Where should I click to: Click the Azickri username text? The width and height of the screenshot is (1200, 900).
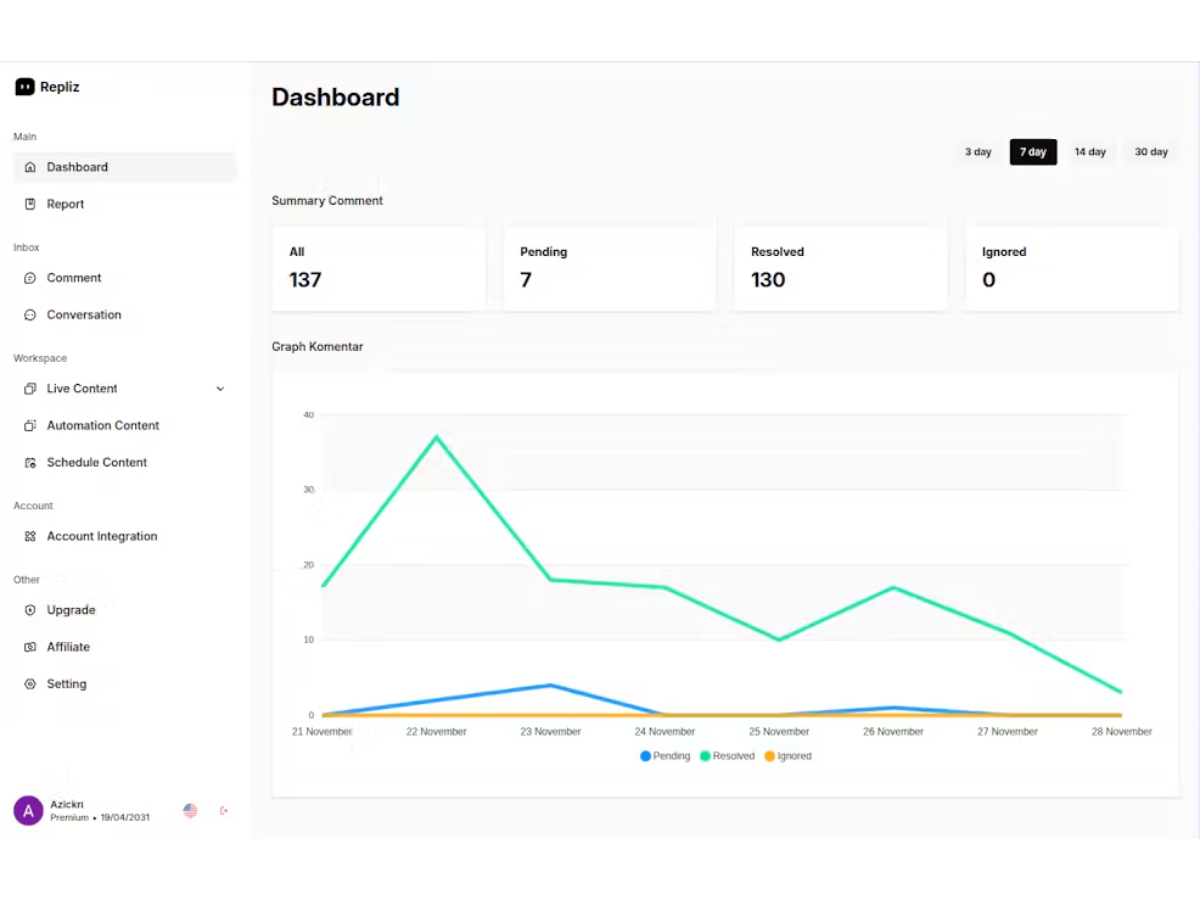pos(67,804)
